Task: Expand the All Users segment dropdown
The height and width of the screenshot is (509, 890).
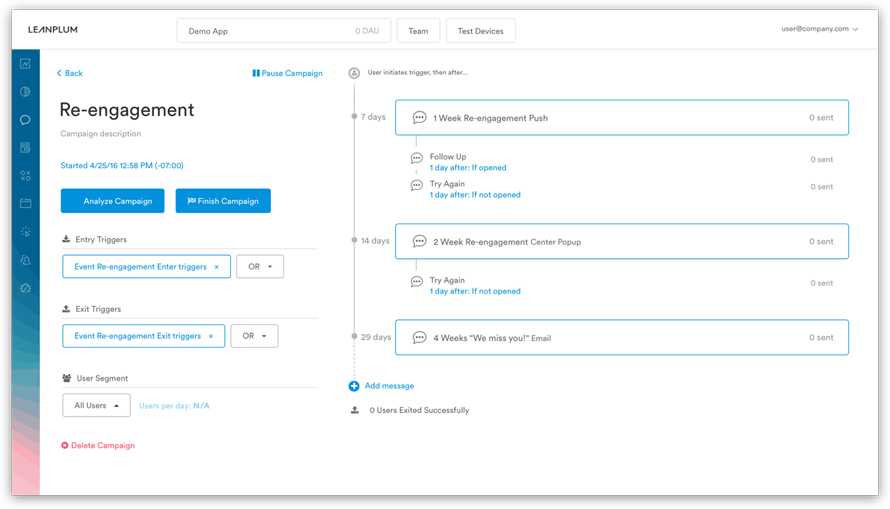Action: coord(96,406)
